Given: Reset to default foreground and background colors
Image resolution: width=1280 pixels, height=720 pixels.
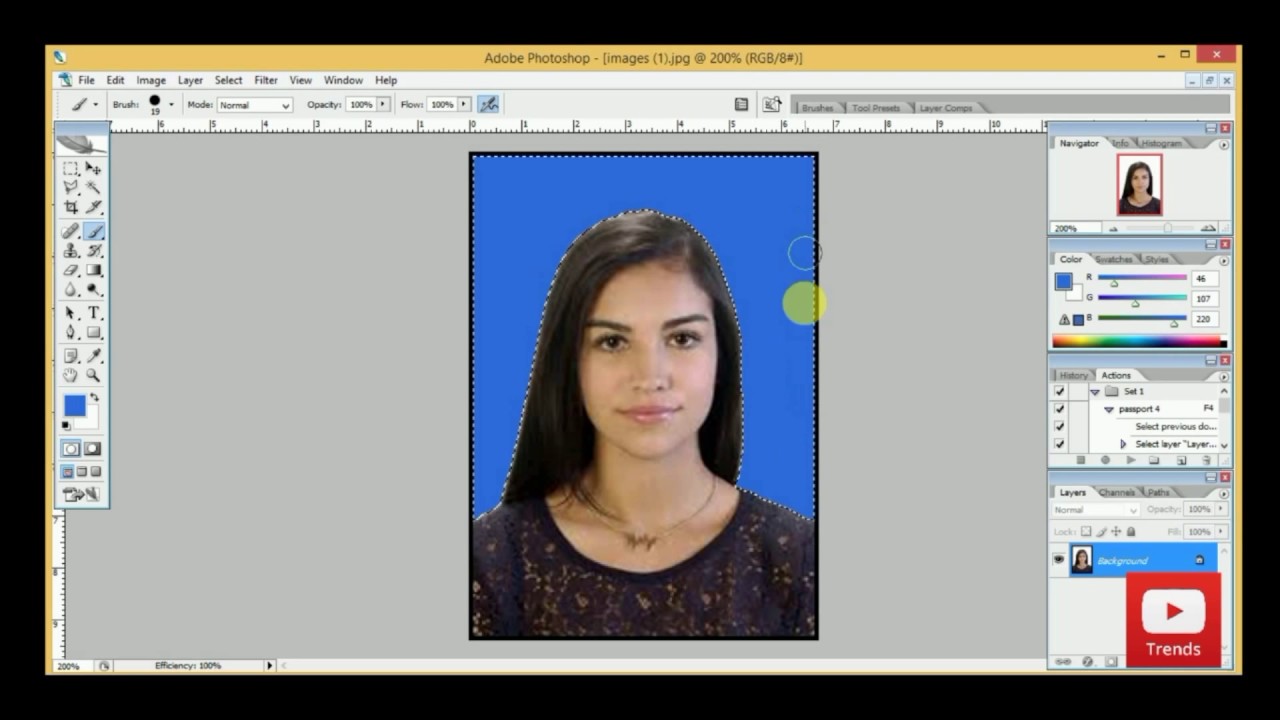Looking at the screenshot, I should pyautogui.click(x=67, y=424).
